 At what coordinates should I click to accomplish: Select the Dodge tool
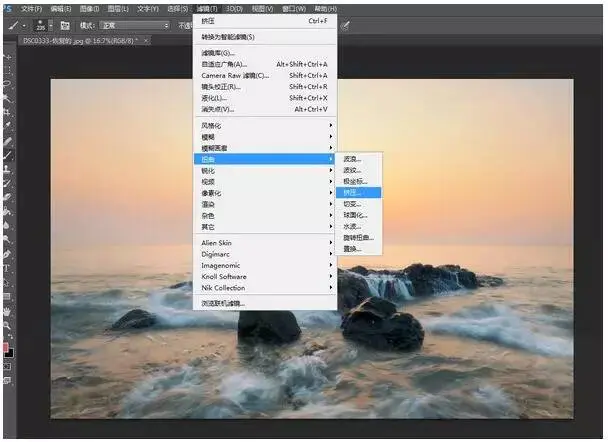click(x=7, y=239)
